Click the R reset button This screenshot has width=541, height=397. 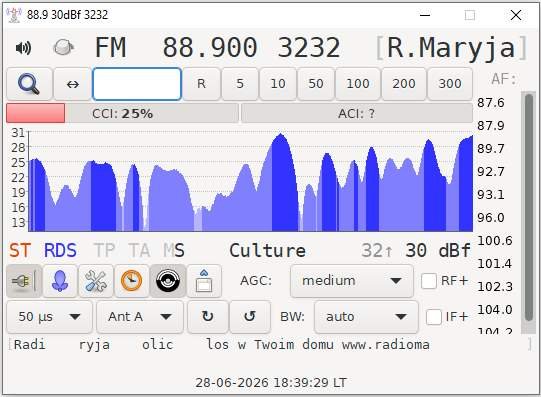tap(201, 84)
